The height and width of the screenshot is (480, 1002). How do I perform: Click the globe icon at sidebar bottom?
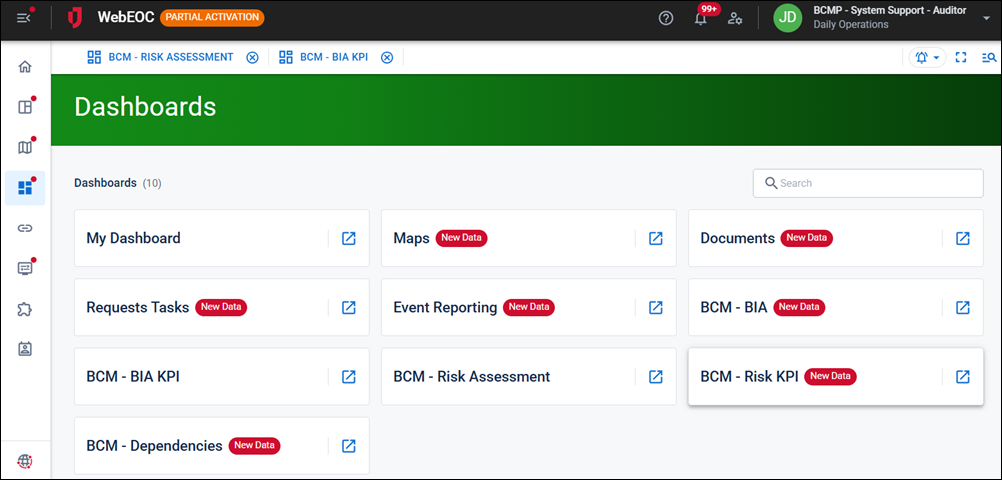[25, 460]
